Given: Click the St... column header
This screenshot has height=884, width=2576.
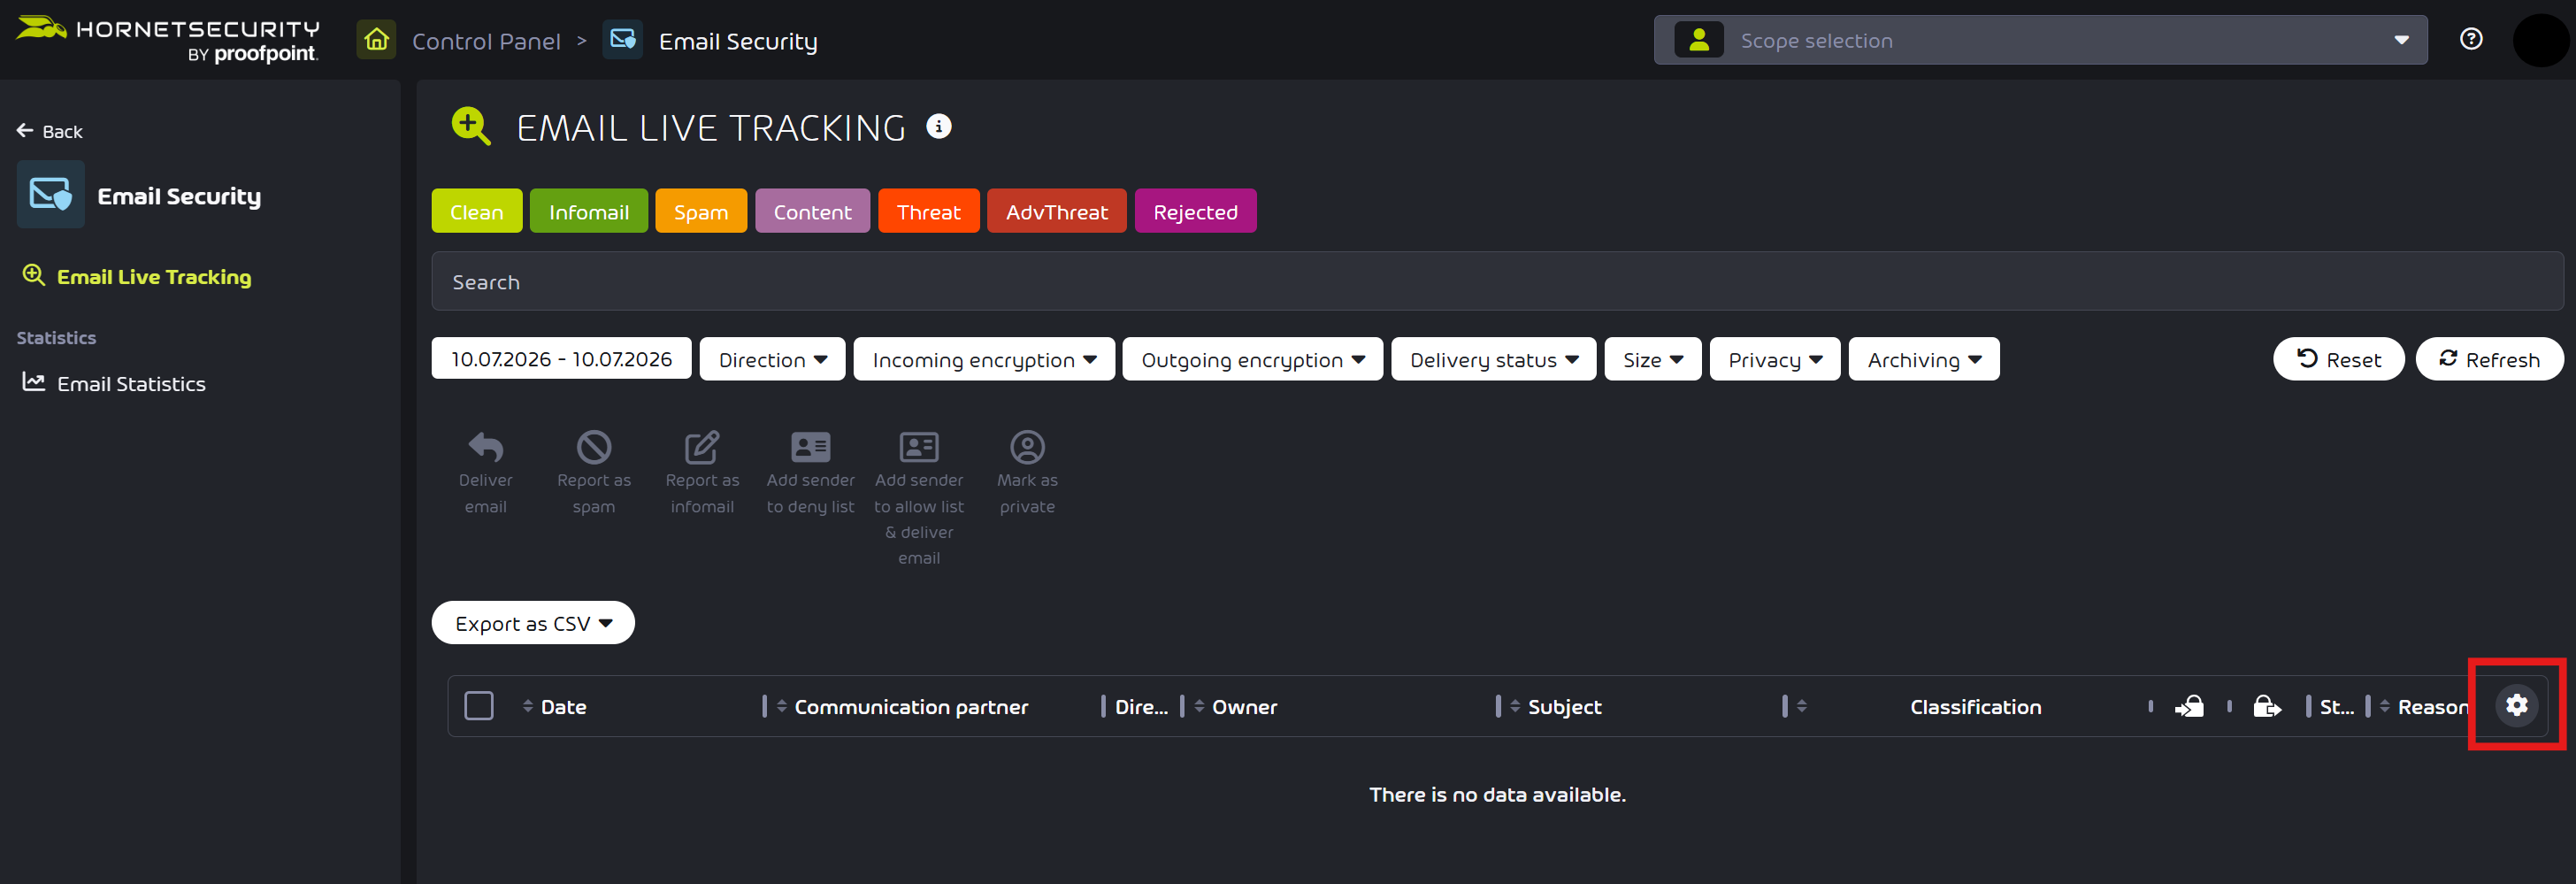Looking at the screenshot, I should 2336,707.
